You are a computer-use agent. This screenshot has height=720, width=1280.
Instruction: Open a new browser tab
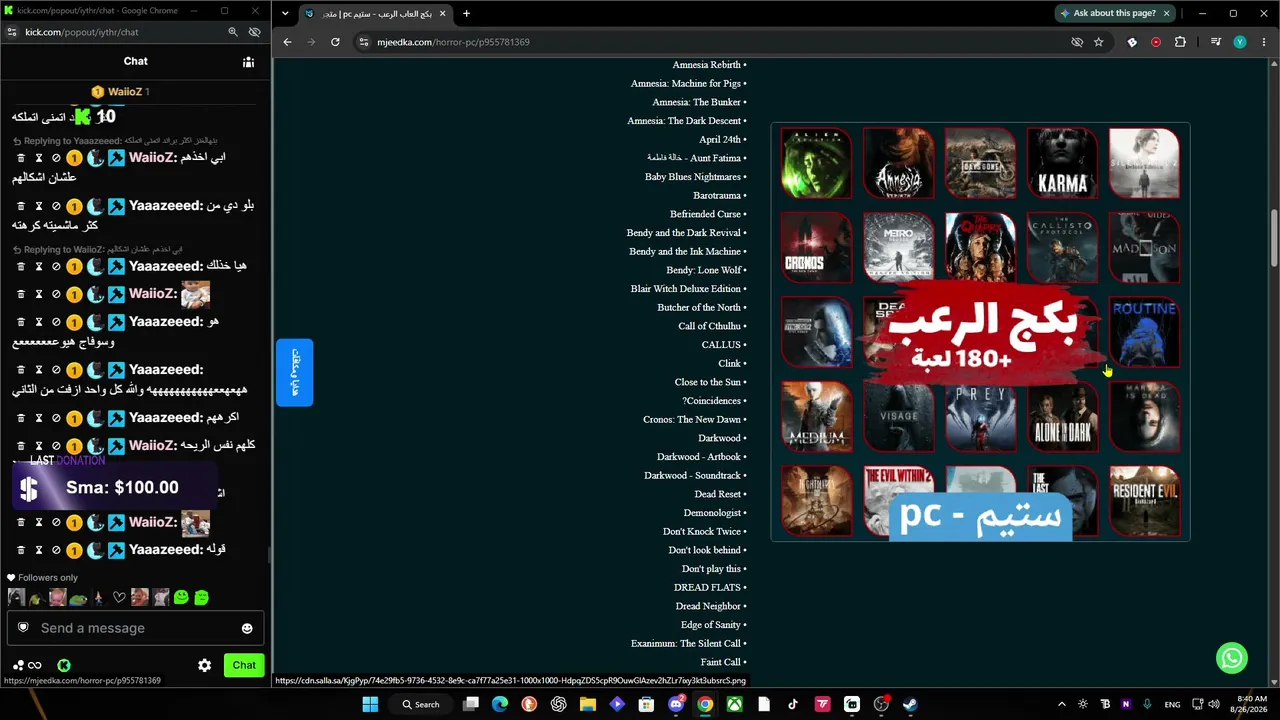click(x=466, y=13)
